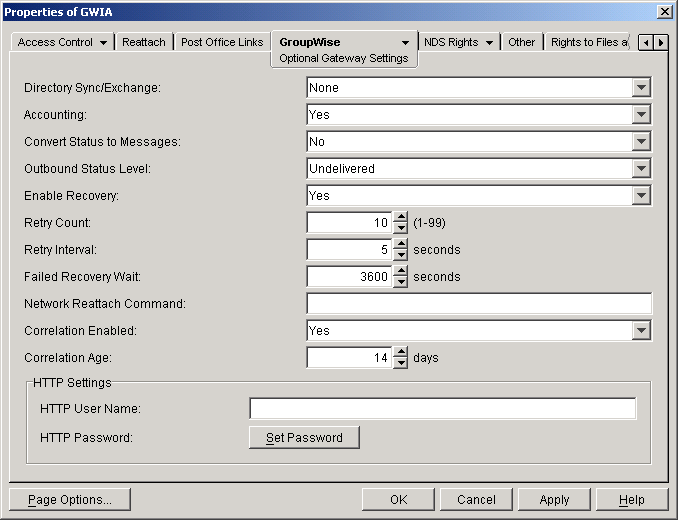Expand the Enable Recovery dropdown
678x520 pixels.
[641, 196]
